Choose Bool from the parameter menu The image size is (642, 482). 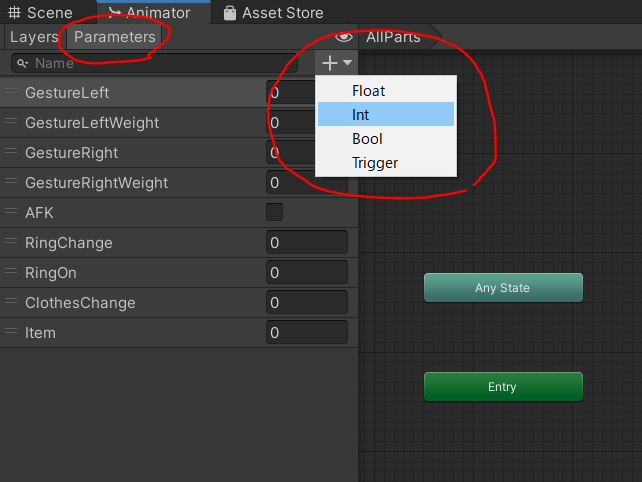point(386,139)
